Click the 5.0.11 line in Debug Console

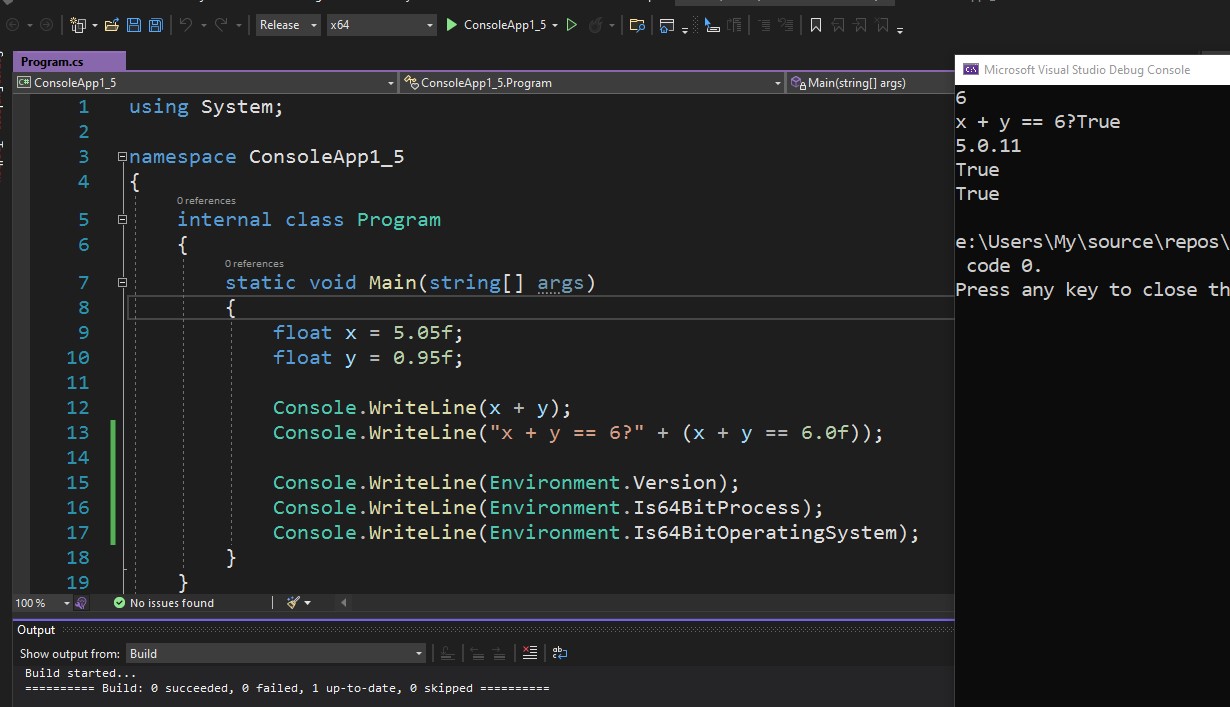point(988,146)
